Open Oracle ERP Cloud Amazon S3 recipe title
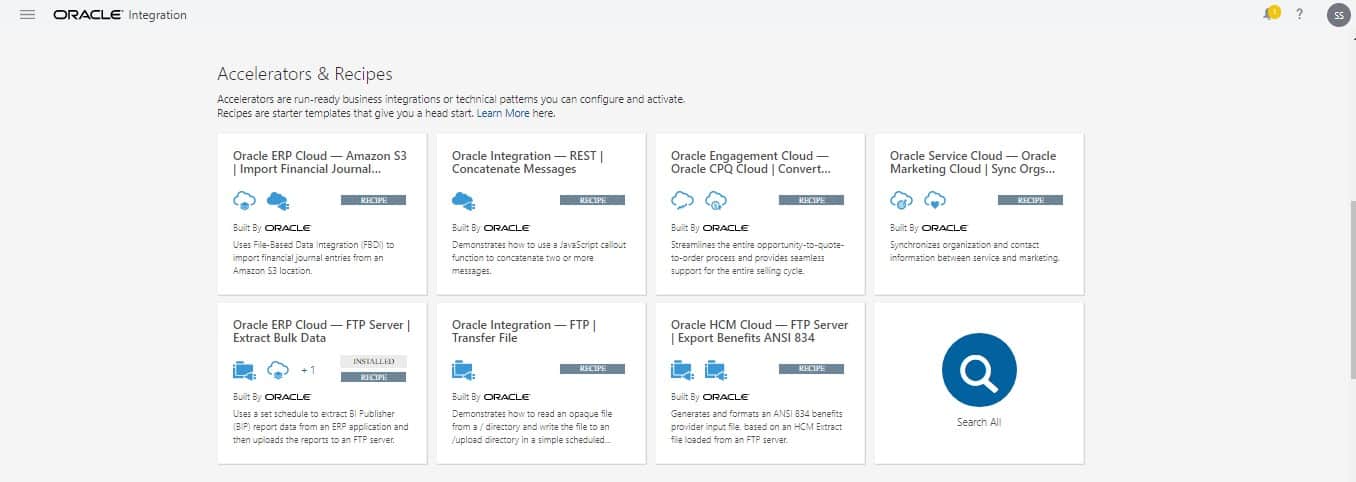Viewport: 1356px width, 482px height. 320,162
